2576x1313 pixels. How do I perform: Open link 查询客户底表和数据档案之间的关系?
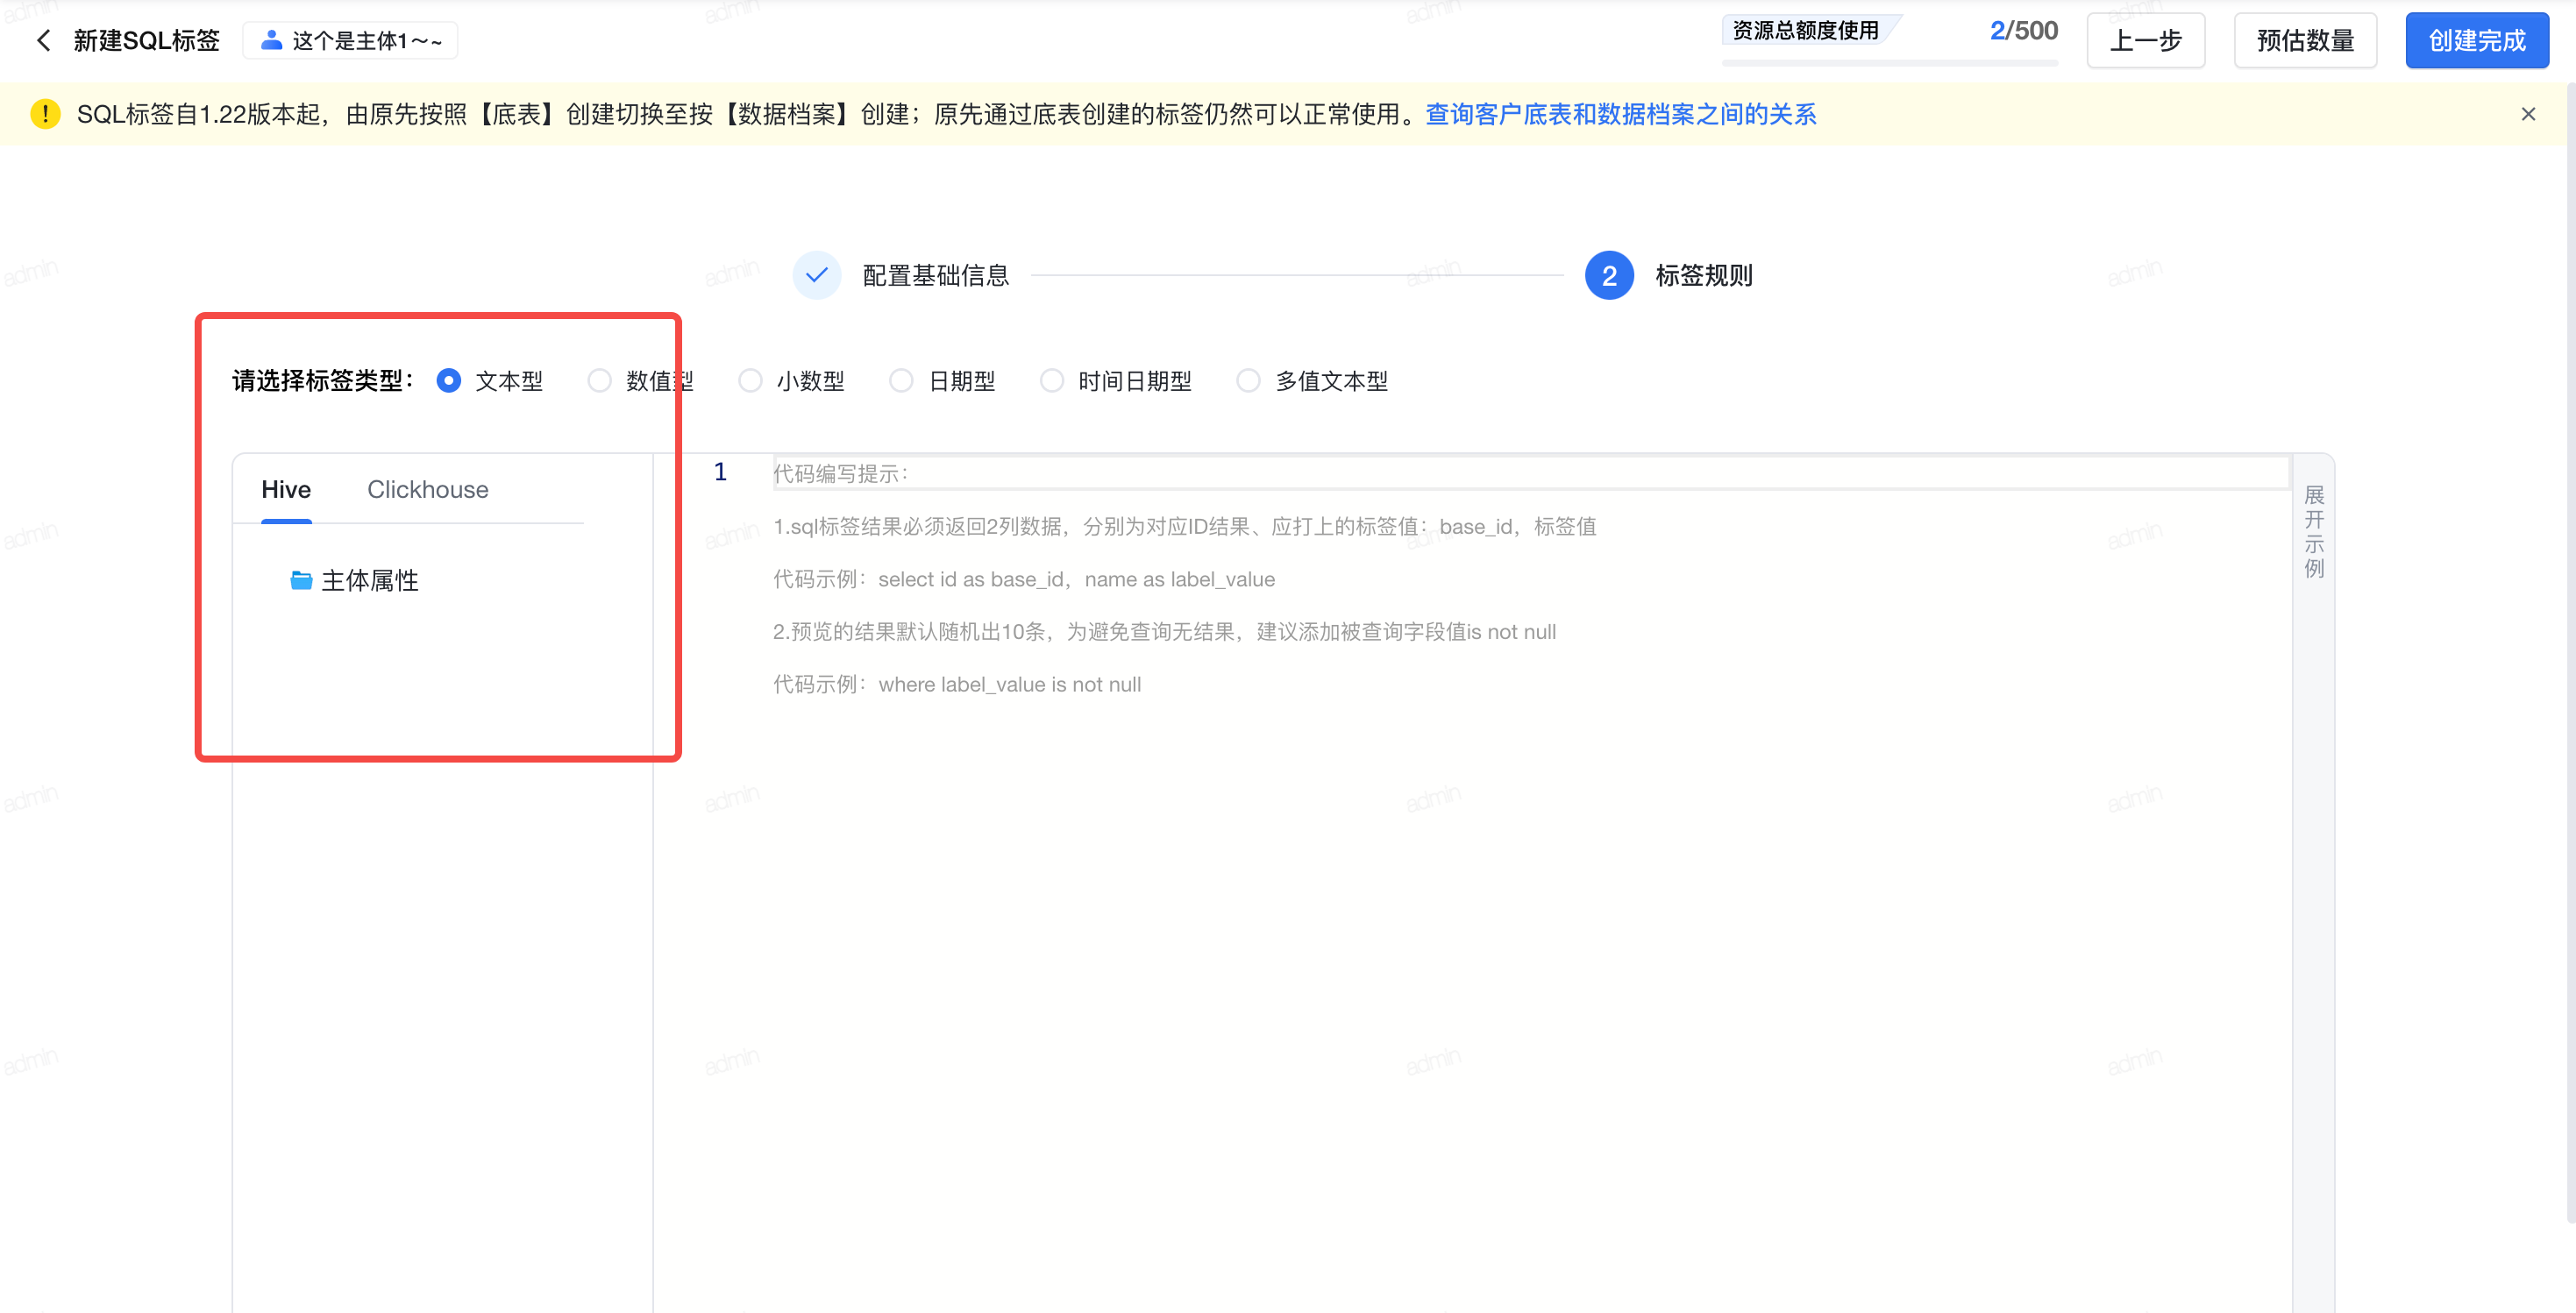1620,114
